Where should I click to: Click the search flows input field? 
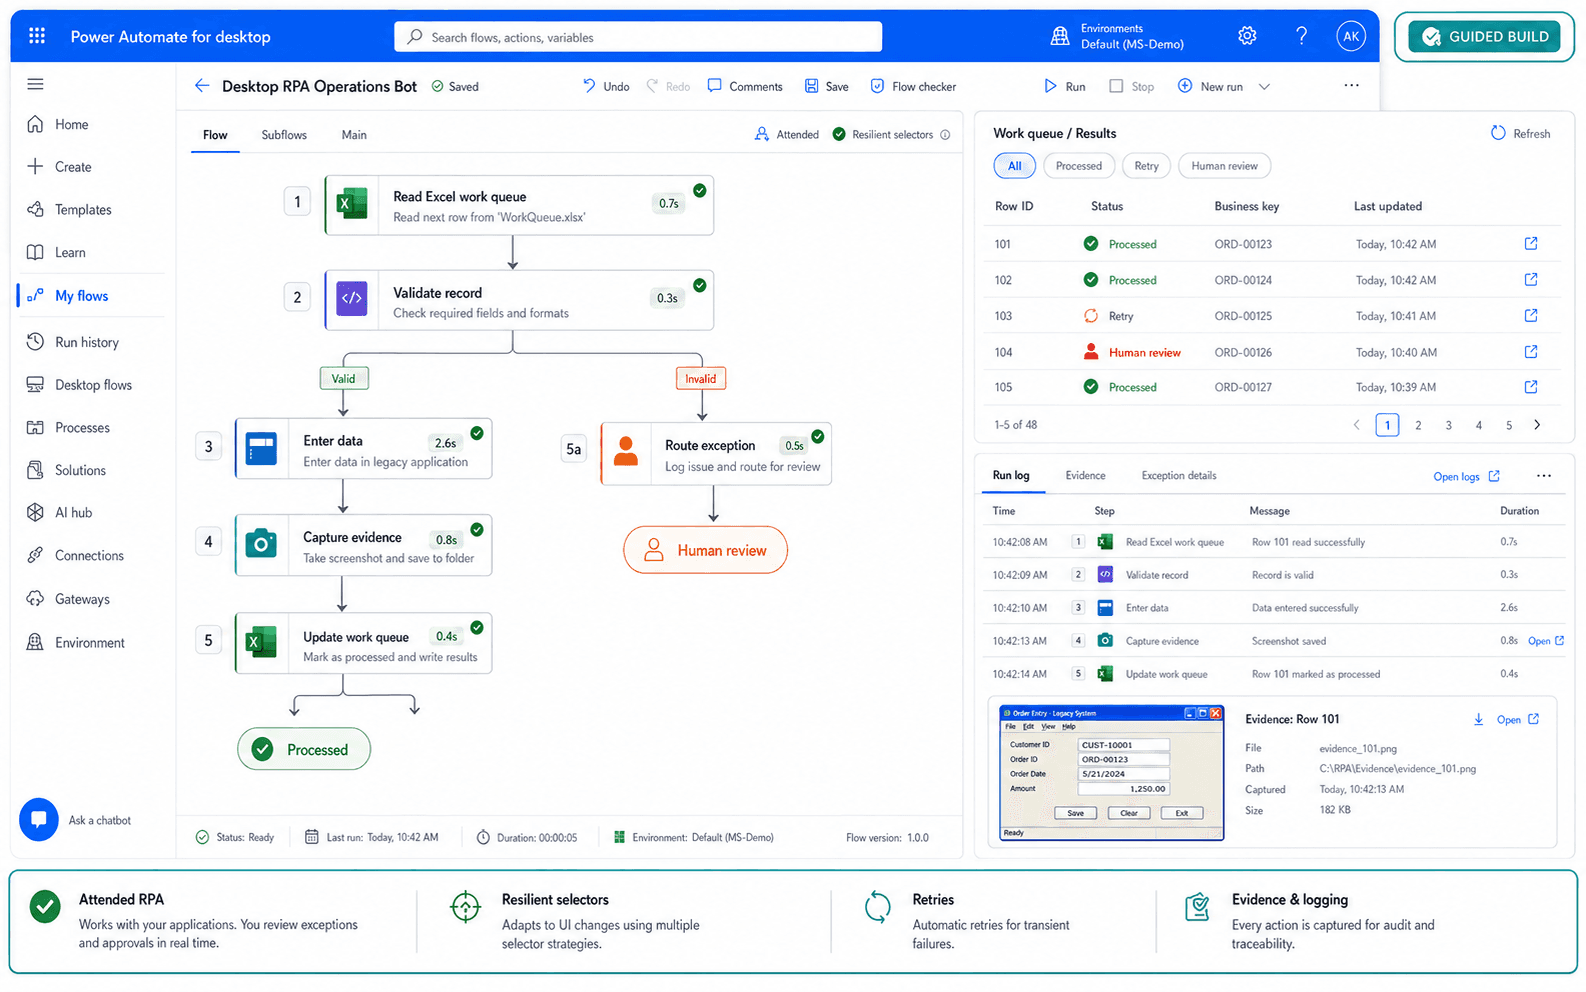click(638, 37)
